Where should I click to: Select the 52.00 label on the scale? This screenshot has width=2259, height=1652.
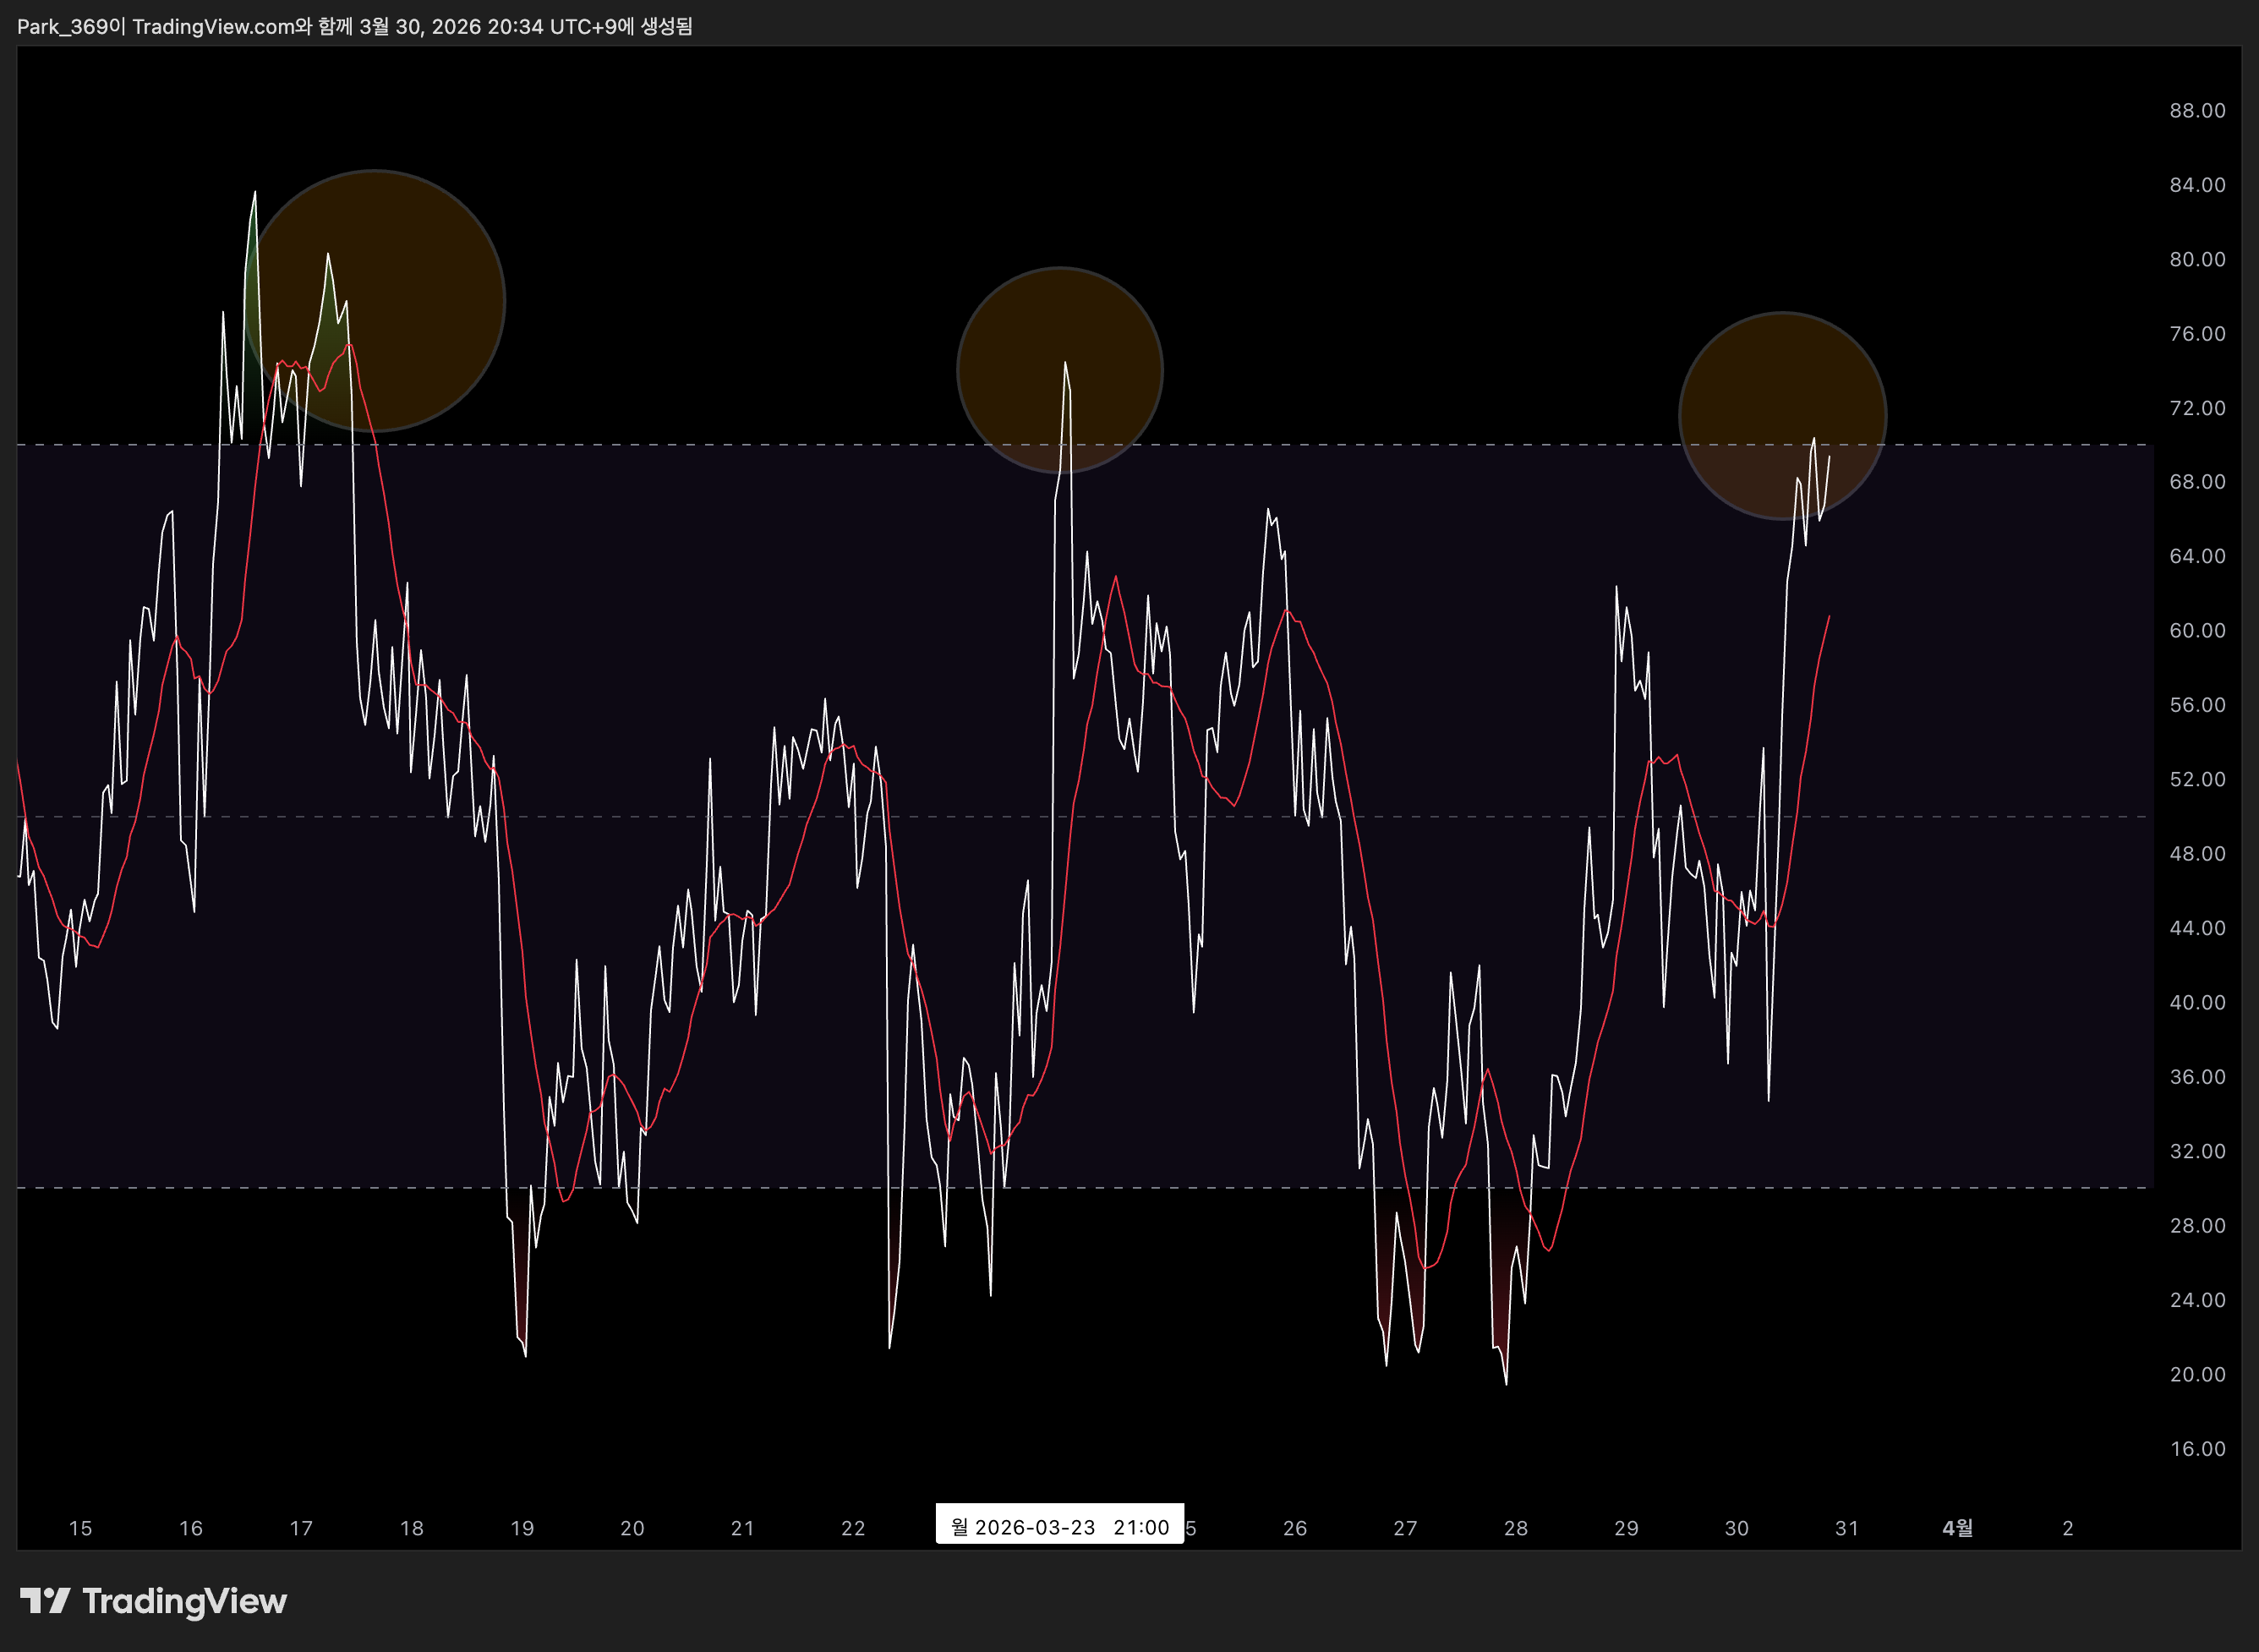pyautogui.click(x=2197, y=779)
